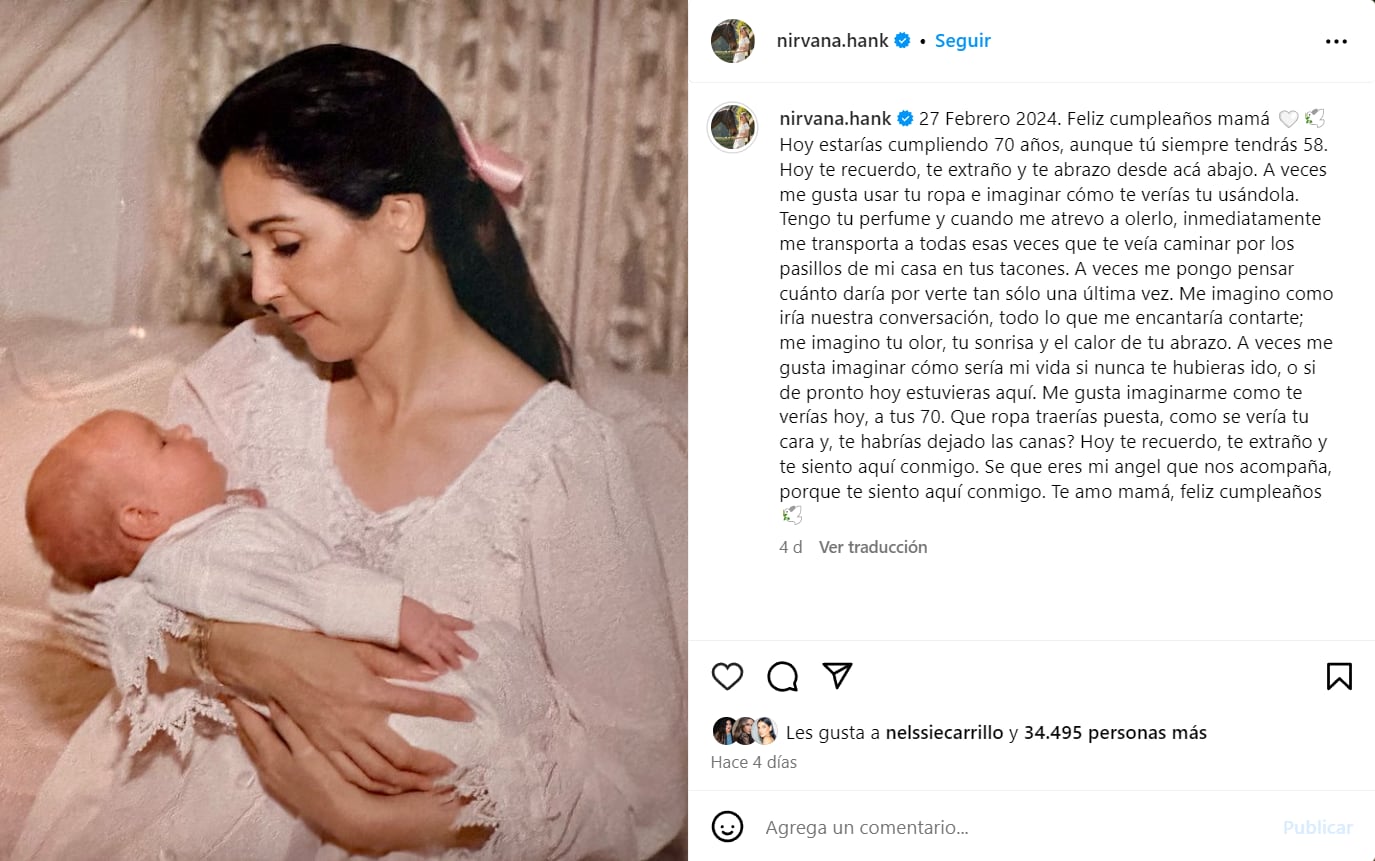Click the verified badge beside the header username
The image size is (1375, 861).
902,41
